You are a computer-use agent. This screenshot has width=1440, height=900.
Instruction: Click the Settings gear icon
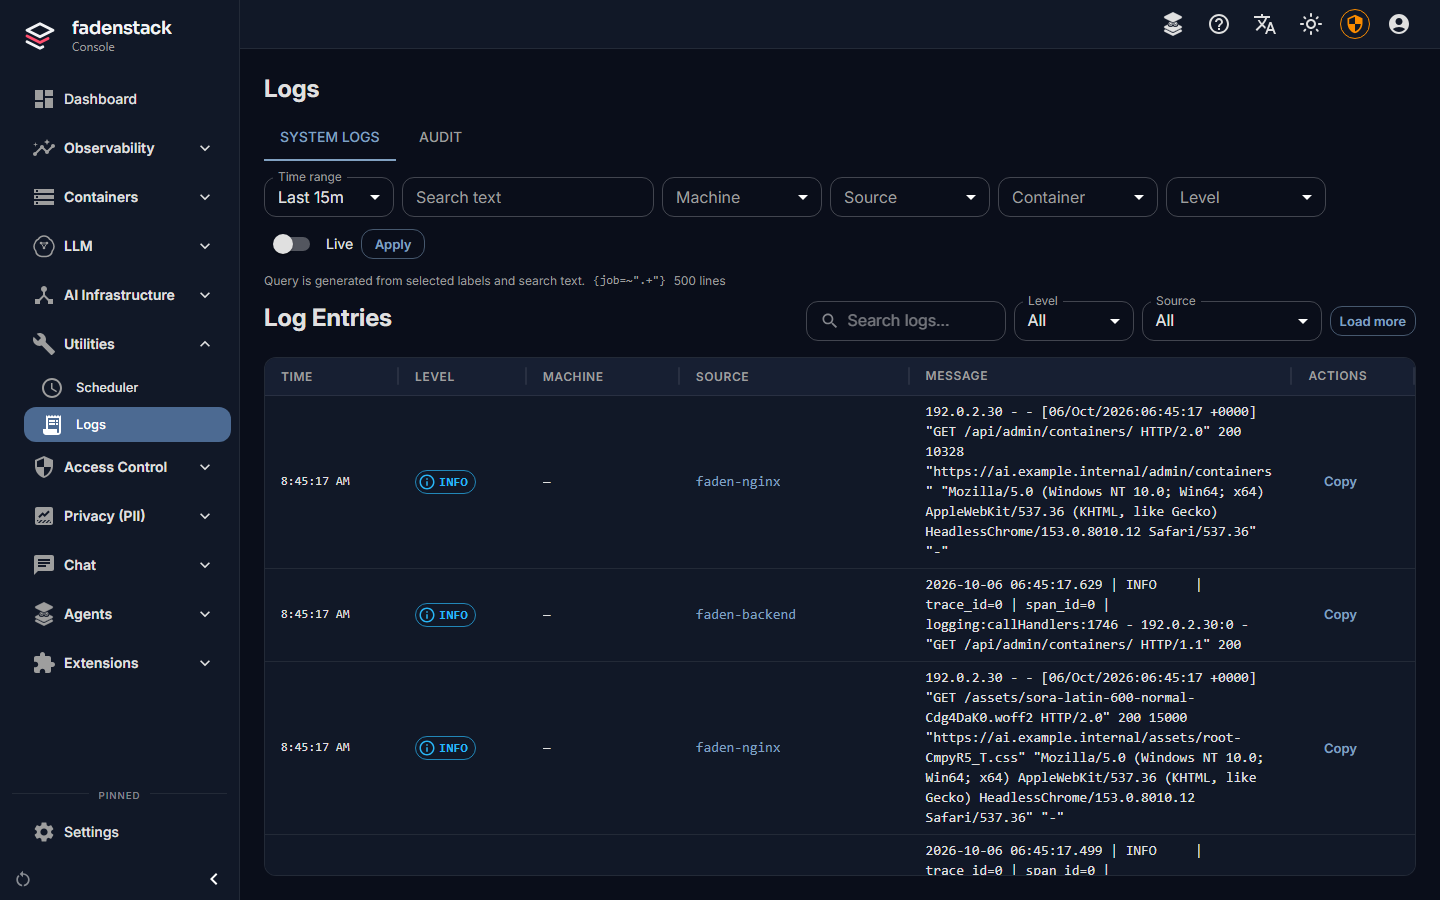[x=44, y=832]
